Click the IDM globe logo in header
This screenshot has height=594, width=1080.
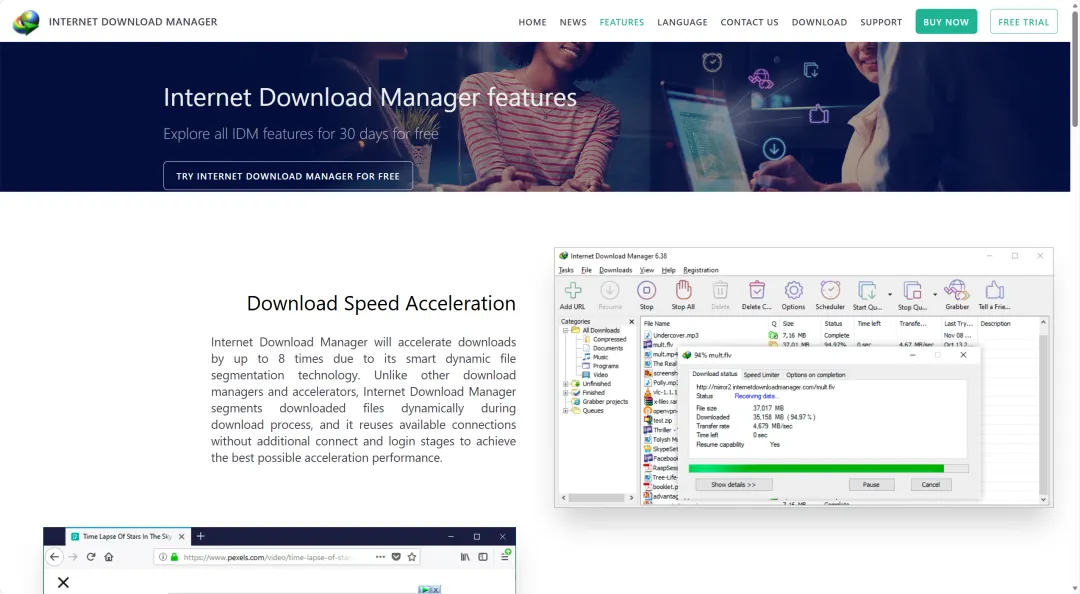point(26,22)
